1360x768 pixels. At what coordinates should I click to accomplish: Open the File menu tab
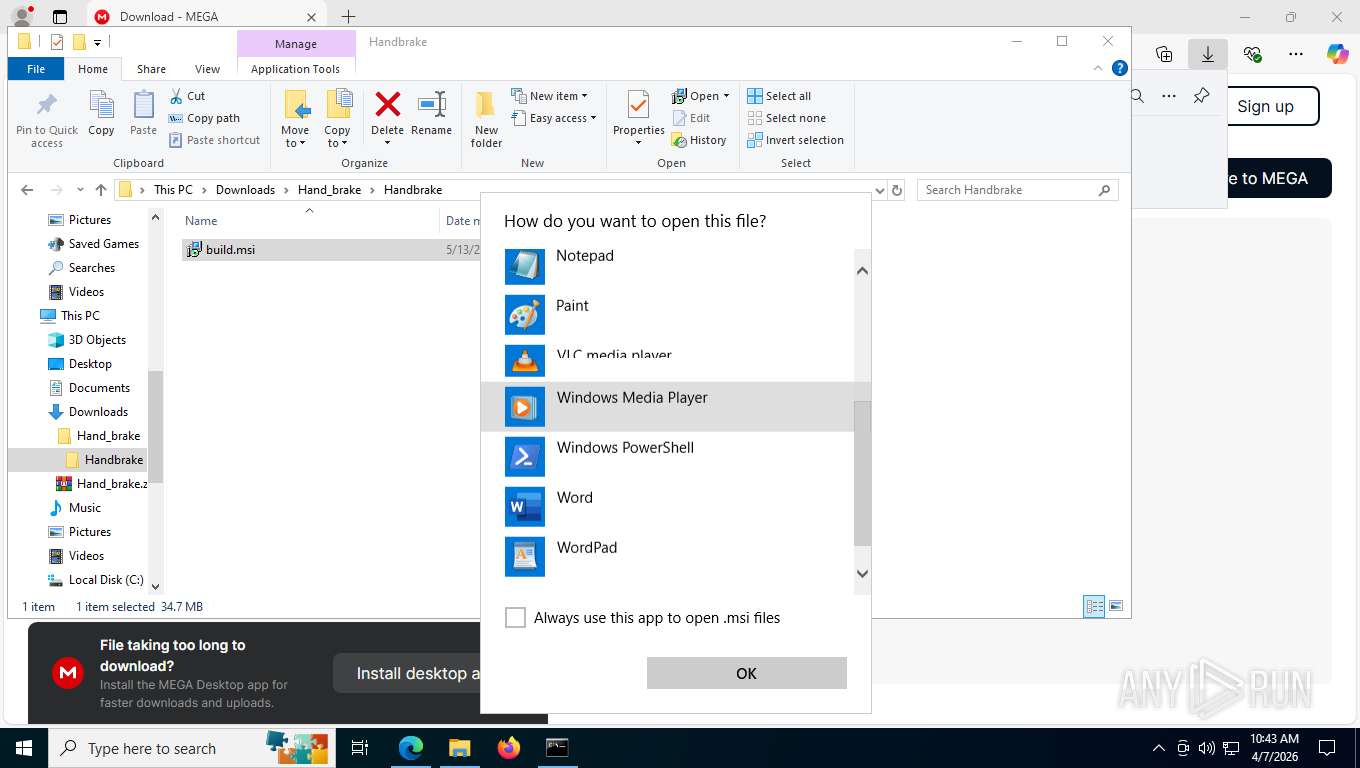[x=36, y=69]
